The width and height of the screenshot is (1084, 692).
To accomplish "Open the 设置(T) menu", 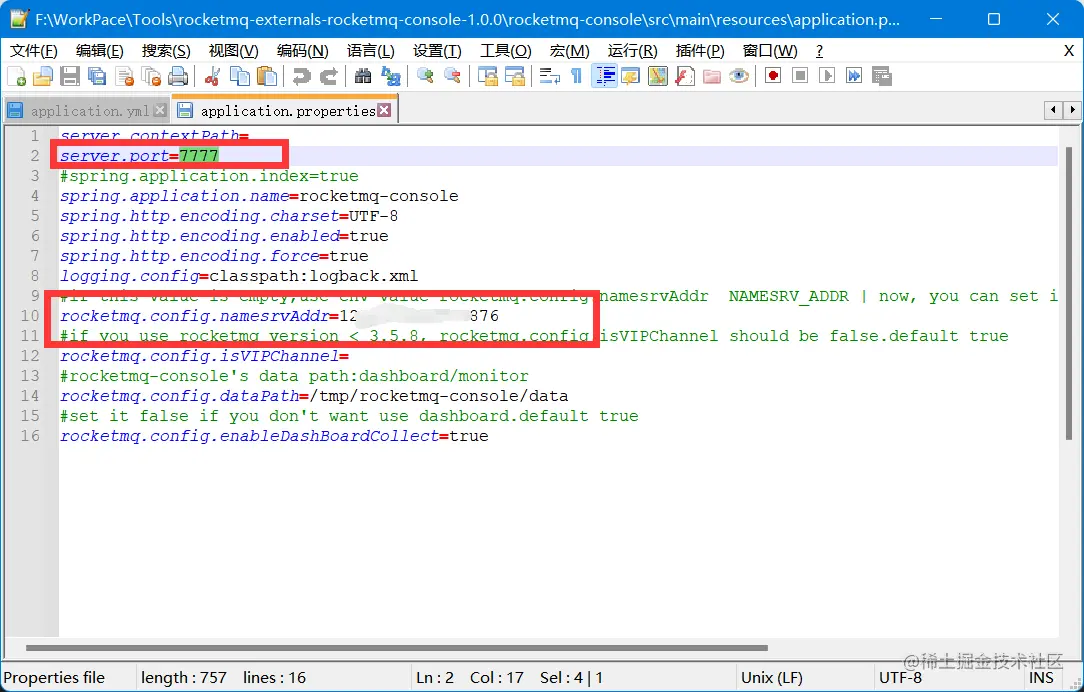I will click(437, 51).
